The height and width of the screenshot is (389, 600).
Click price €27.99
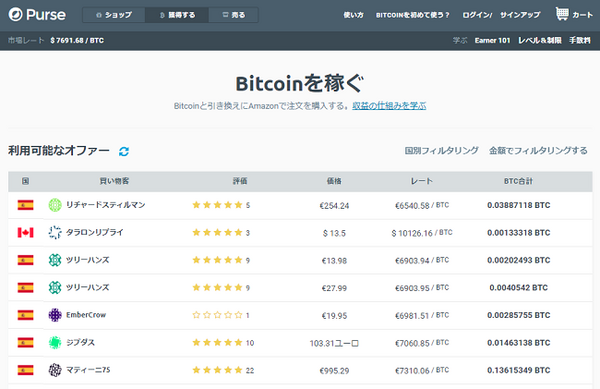tap(334, 288)
